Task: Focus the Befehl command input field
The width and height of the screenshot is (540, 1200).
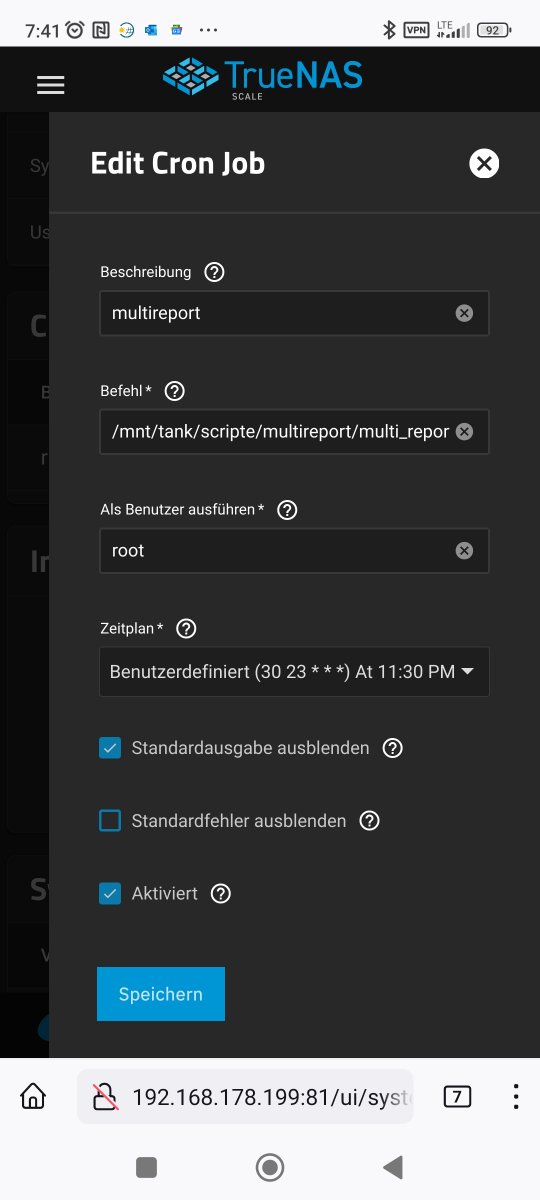Action: (x=280, y=432)
